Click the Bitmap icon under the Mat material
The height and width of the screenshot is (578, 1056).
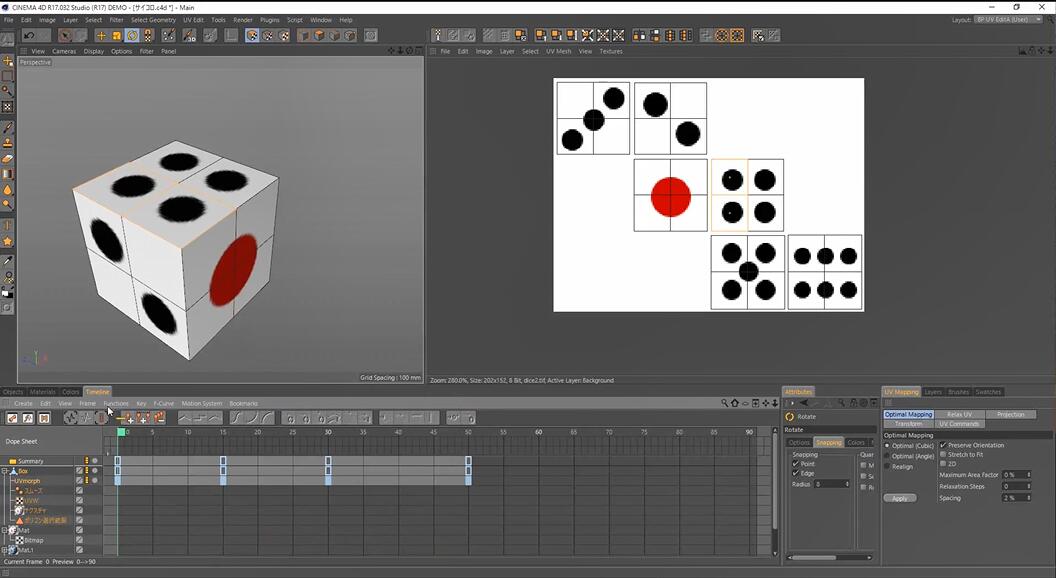19,540
